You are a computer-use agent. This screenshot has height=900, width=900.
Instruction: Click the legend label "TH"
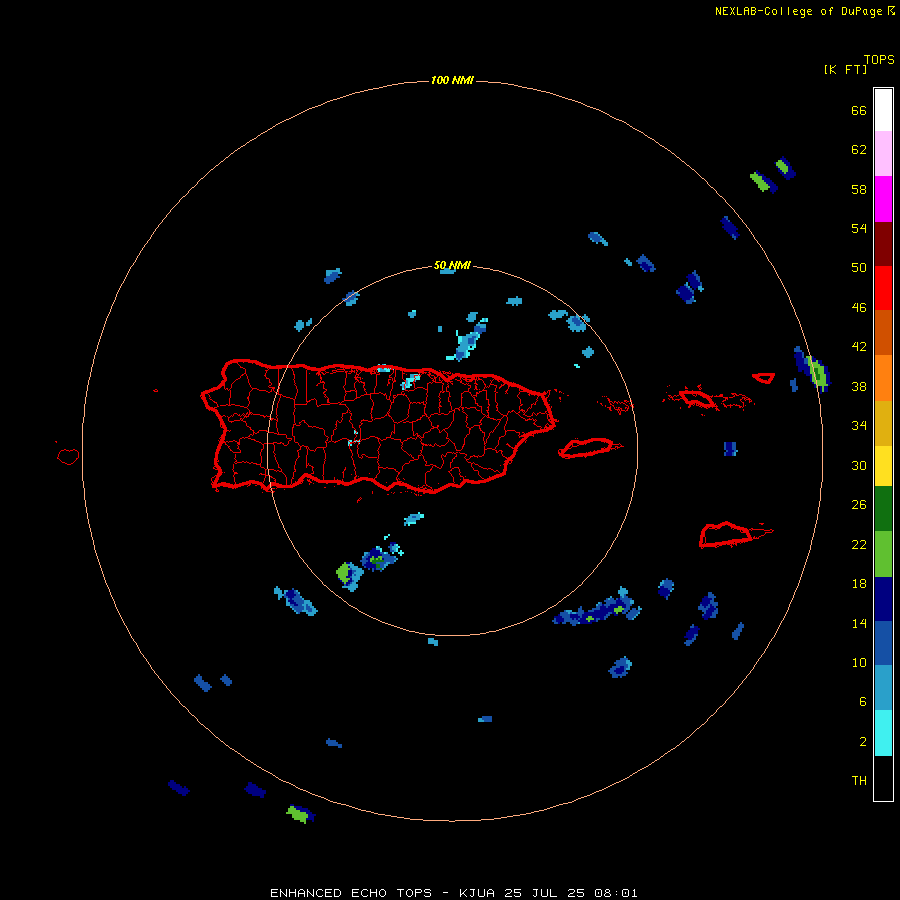coord(859,781)
